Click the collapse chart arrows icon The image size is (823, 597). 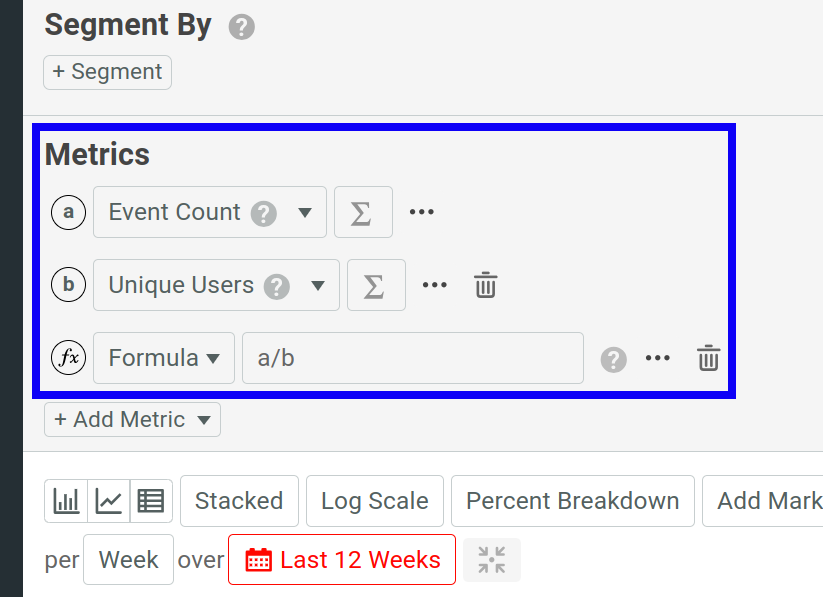[491, 560]
